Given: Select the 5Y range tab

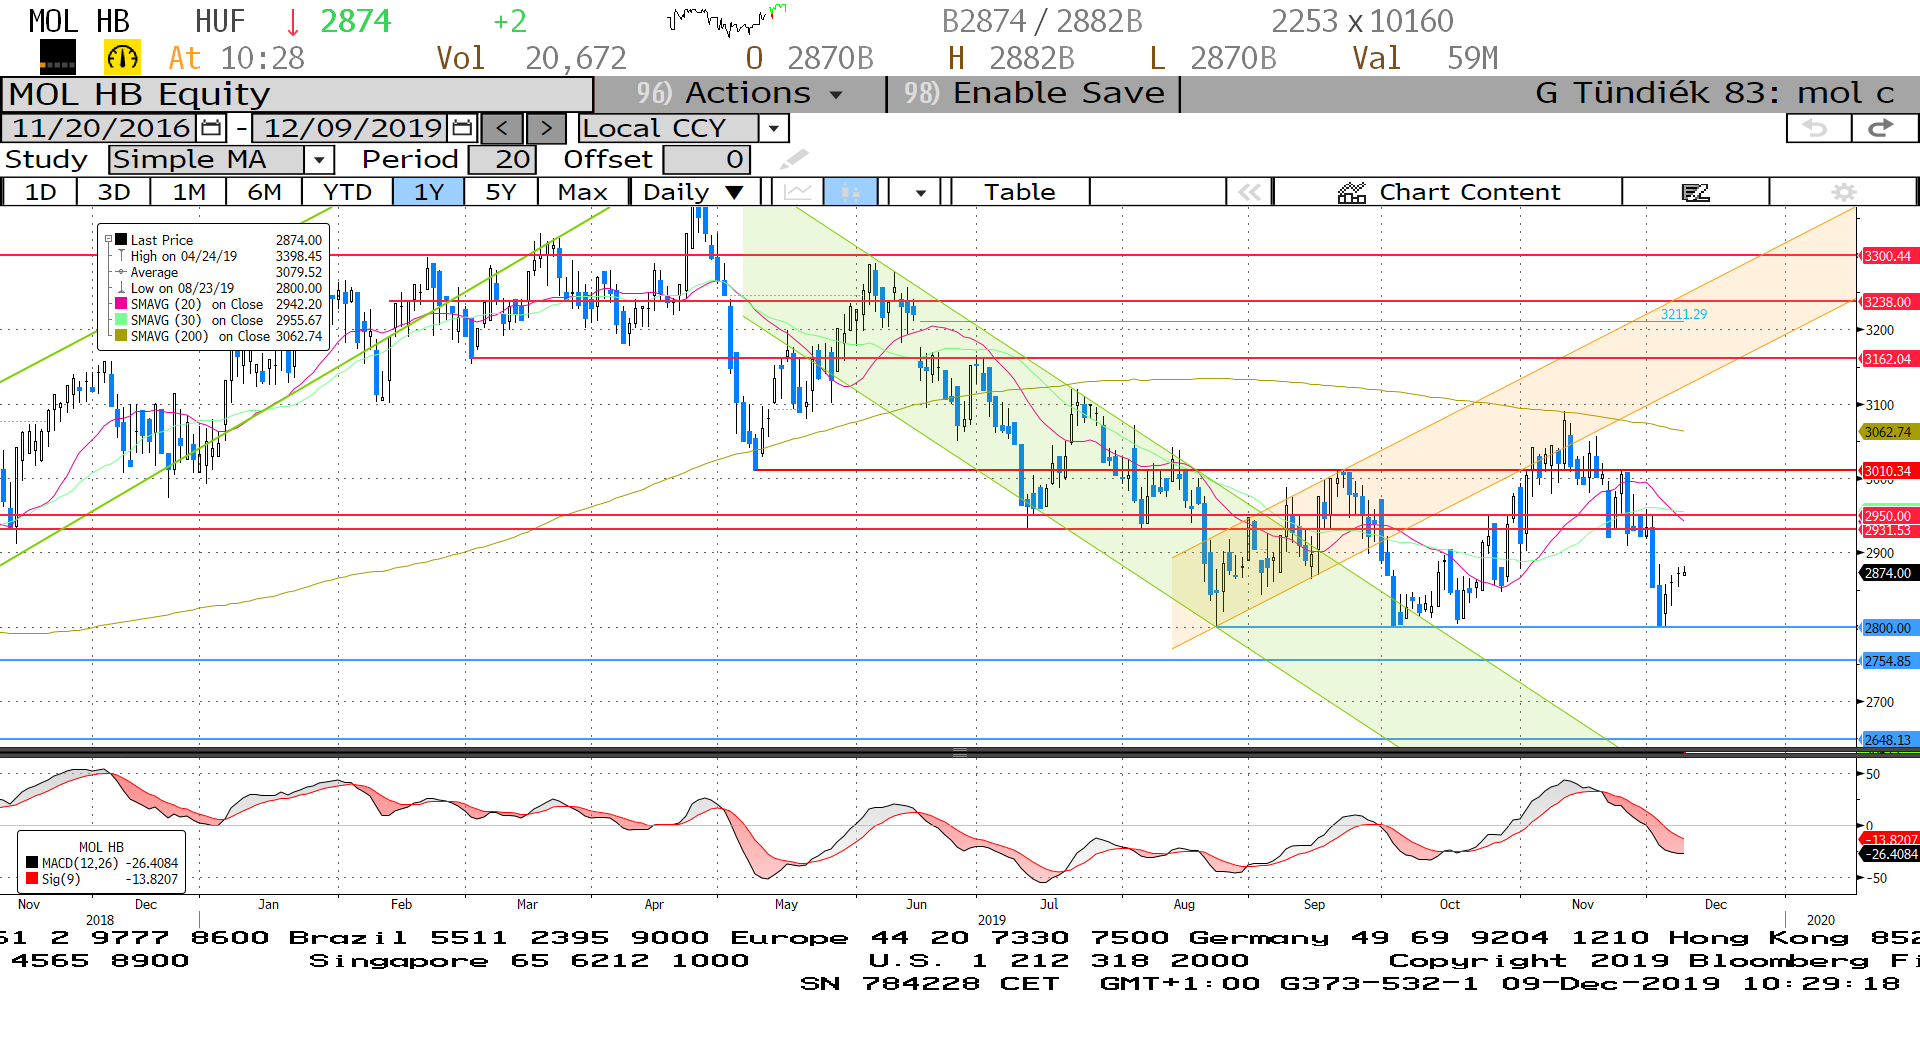Looking at the screenshot, I should coord(501,192).
